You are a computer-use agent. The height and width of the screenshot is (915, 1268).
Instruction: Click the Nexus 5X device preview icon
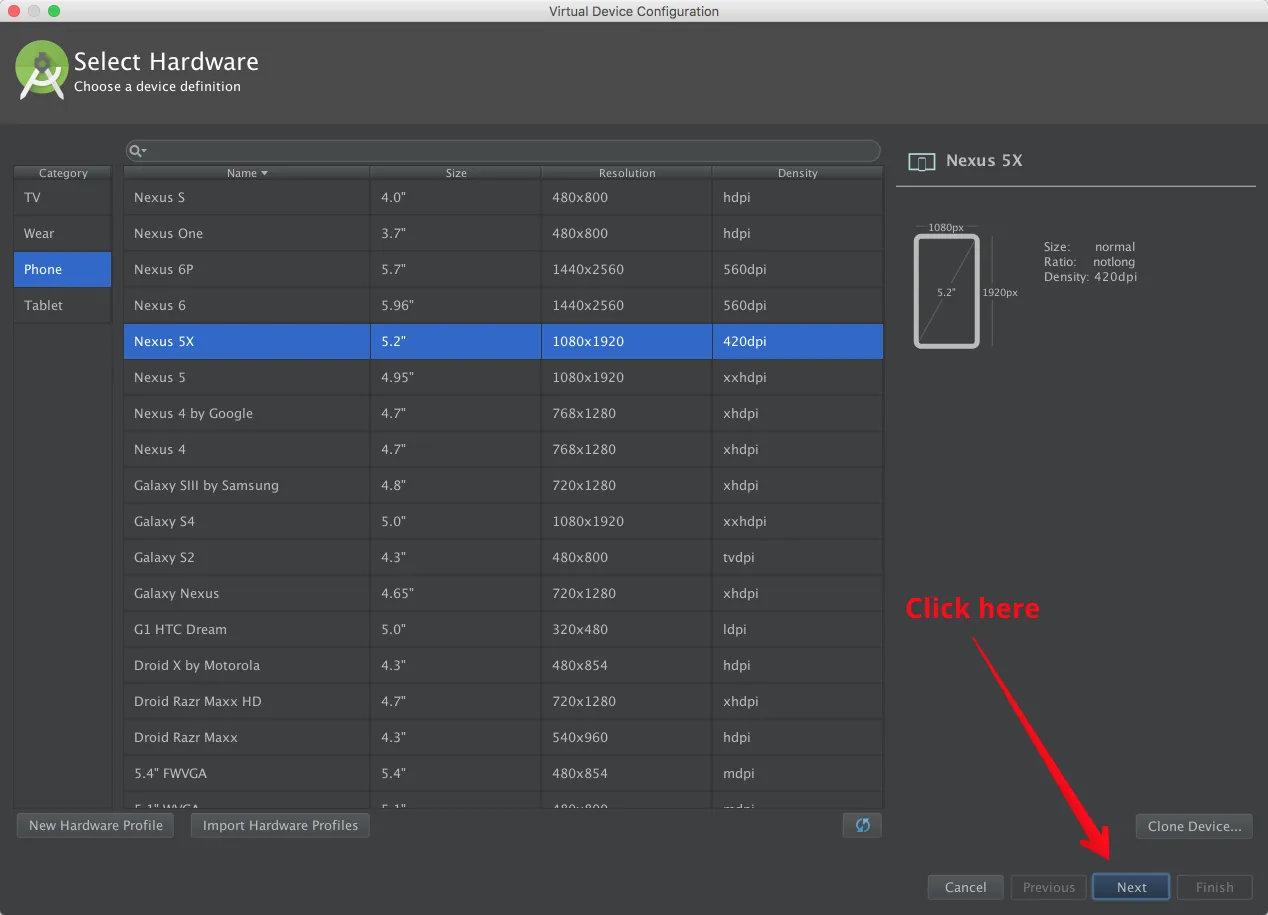[x=921, y=161]
